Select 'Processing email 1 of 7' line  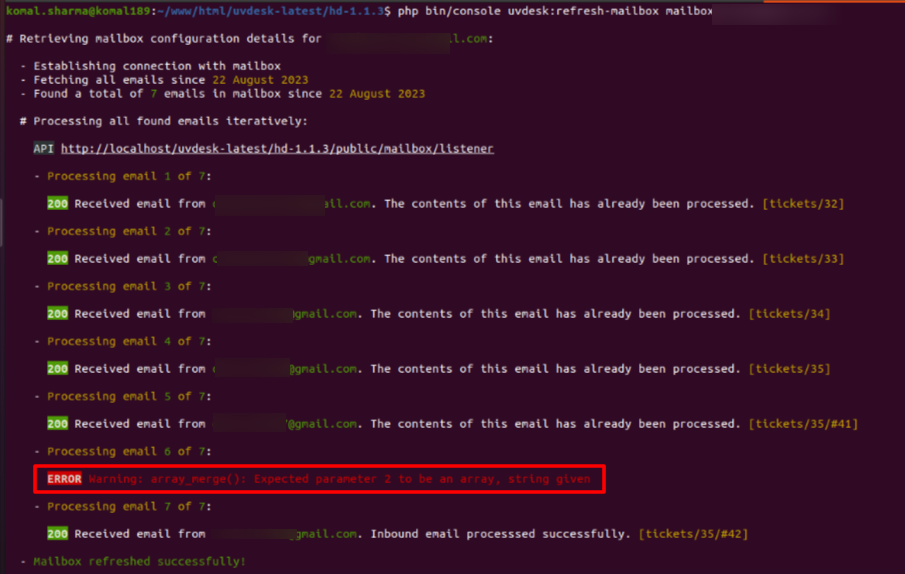point(123,176)
